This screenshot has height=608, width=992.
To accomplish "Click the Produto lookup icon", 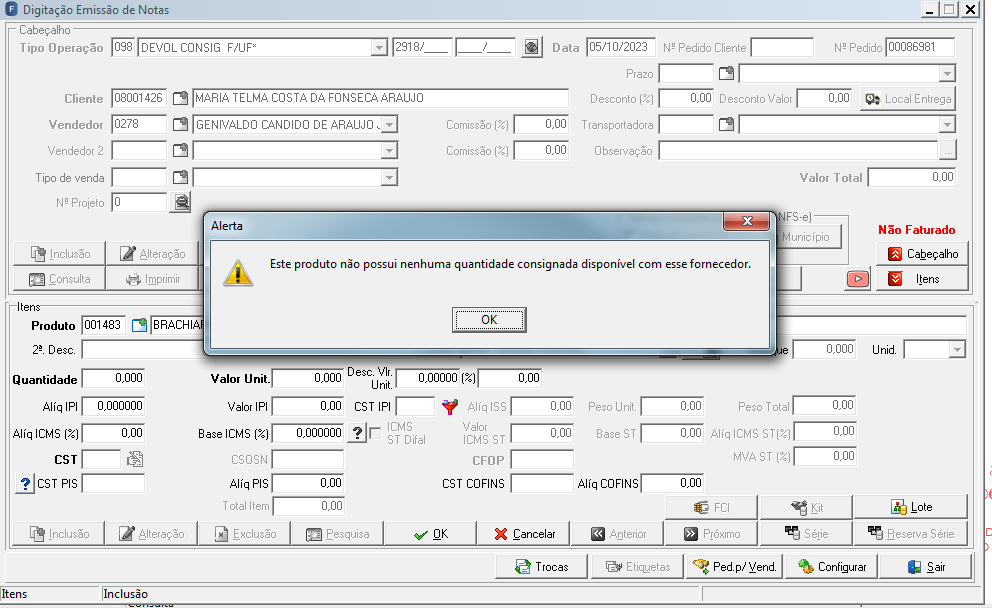I will tap(139, 326).
